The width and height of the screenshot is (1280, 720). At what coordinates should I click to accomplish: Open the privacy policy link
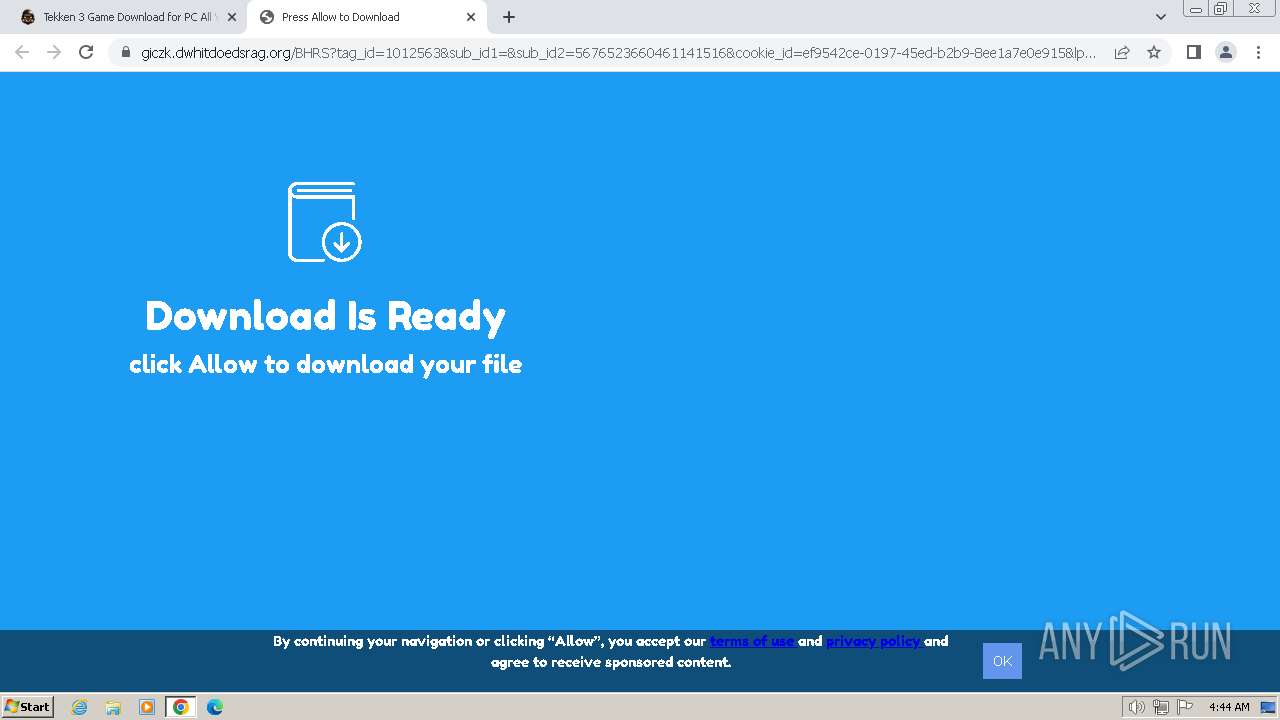(874, 641)
